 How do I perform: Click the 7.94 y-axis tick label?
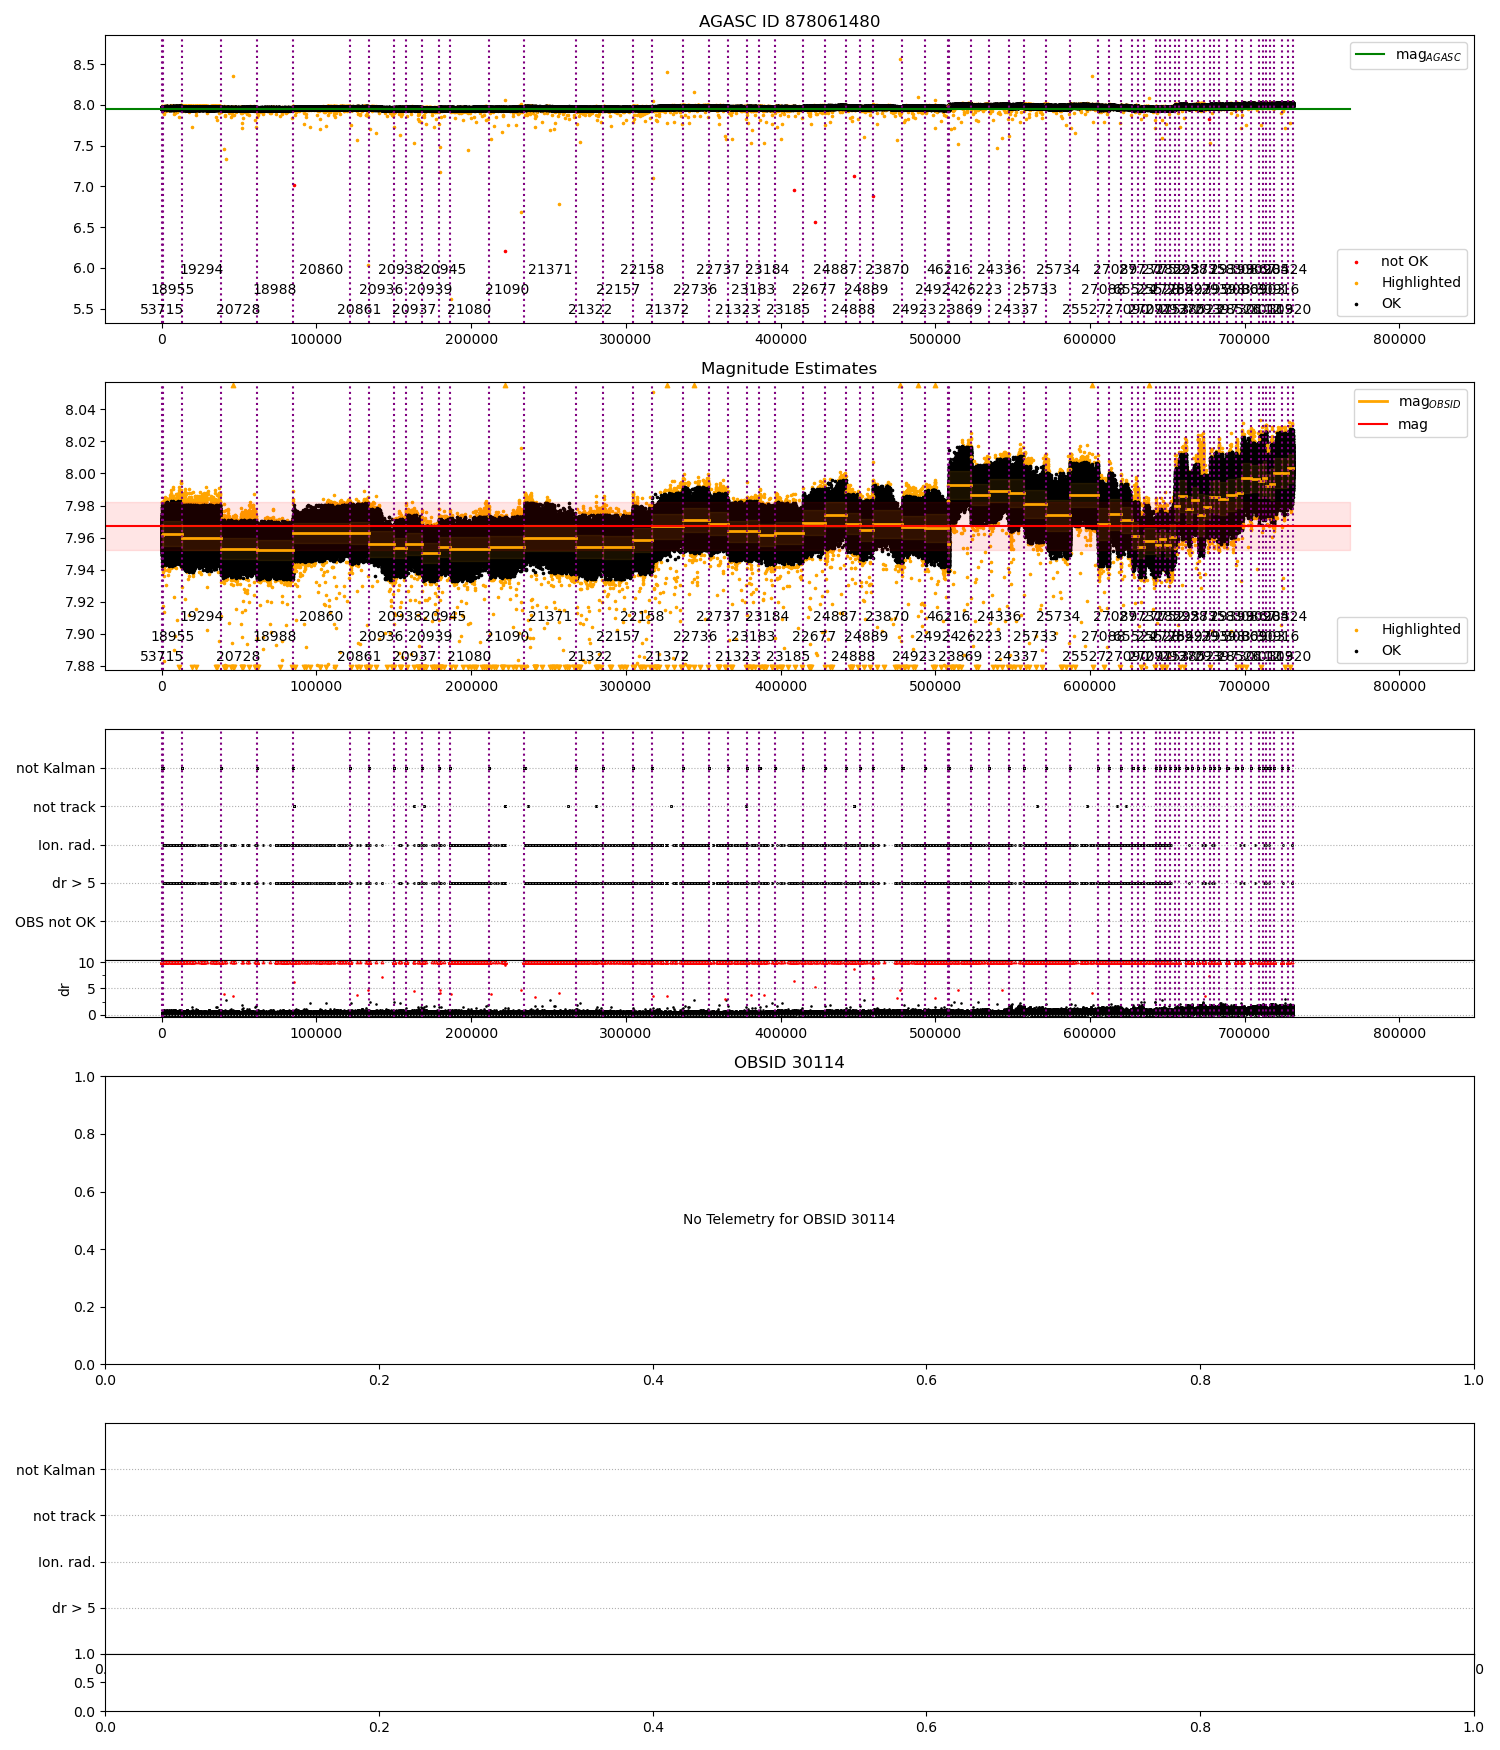[x=80, y=570]
